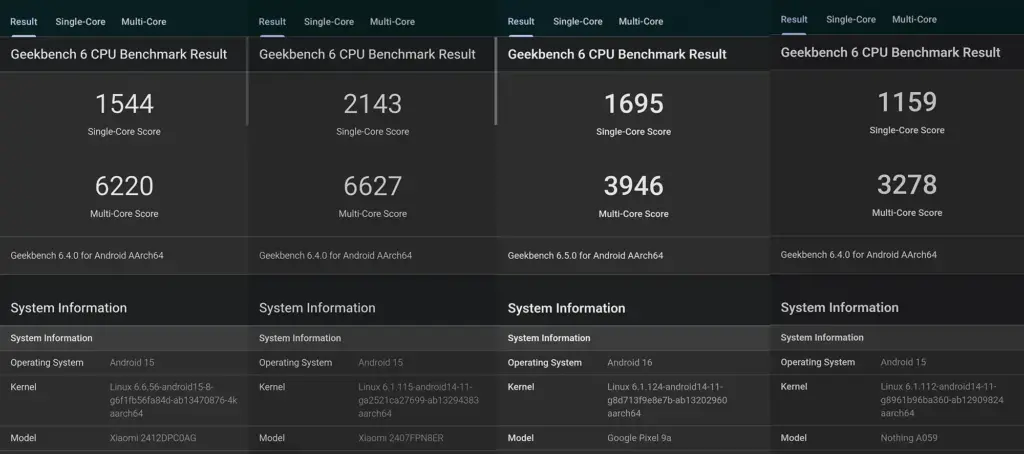The width and height of the screenshot is (1024, 454).
Task: Click "Single-Core Score" label under 1695
Action: 633,132
